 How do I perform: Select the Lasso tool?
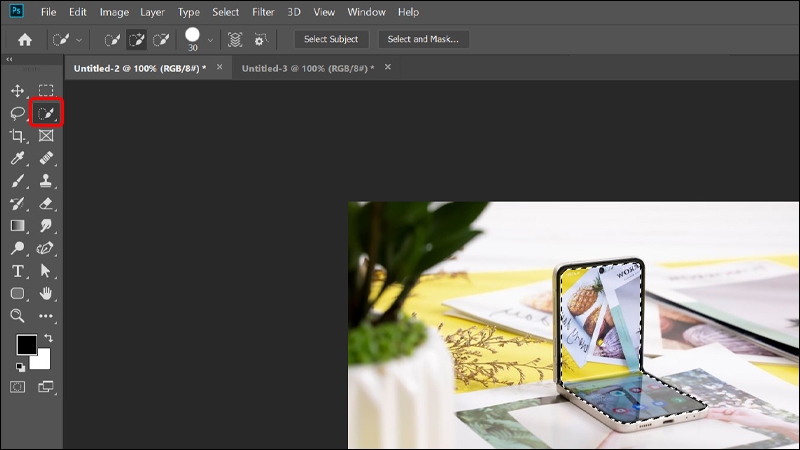17,113
